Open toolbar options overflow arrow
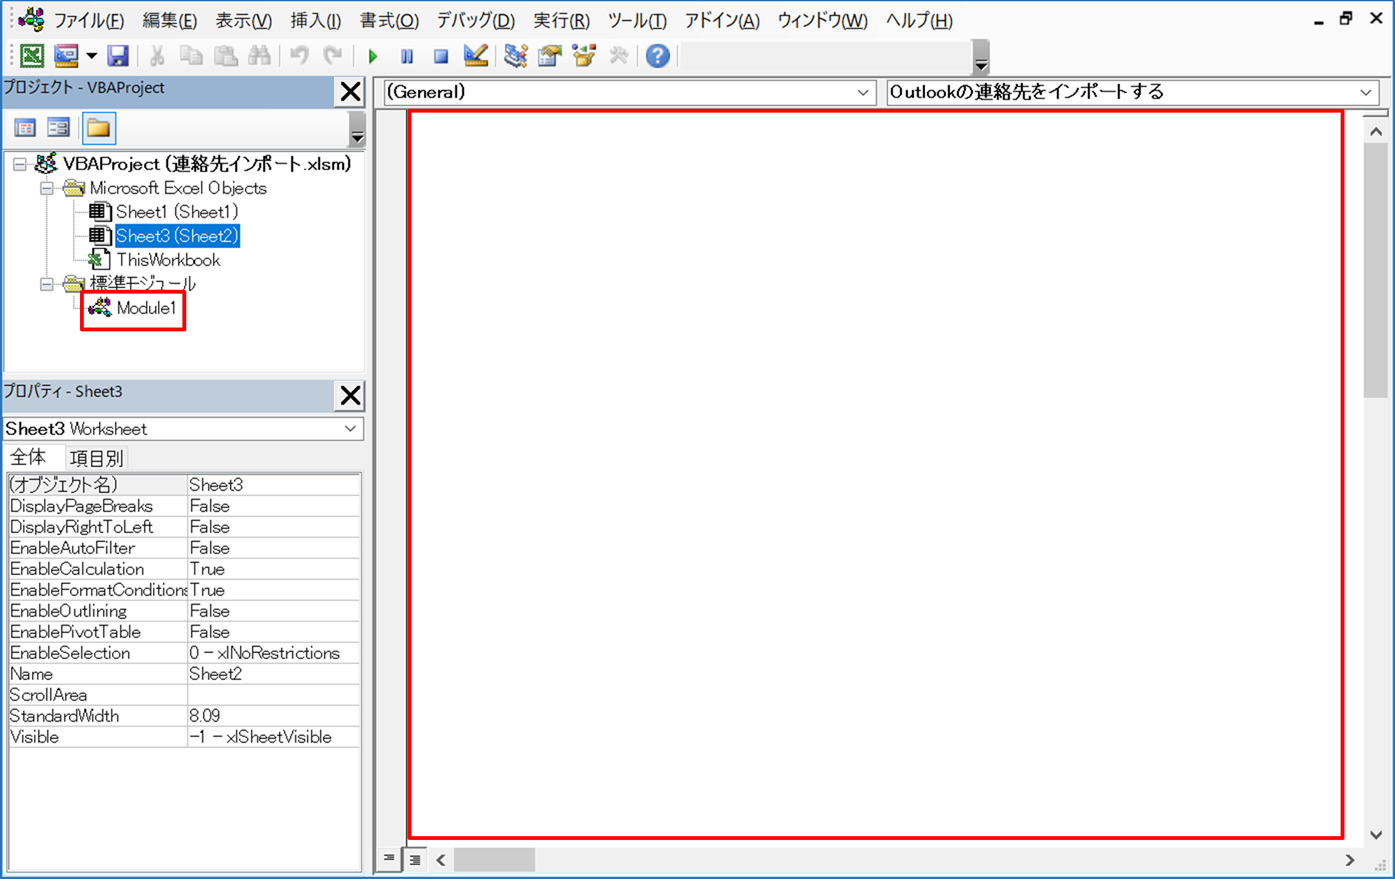Image resolution: width=1395 pixels, height=879 pixels. tap(981, 59)
